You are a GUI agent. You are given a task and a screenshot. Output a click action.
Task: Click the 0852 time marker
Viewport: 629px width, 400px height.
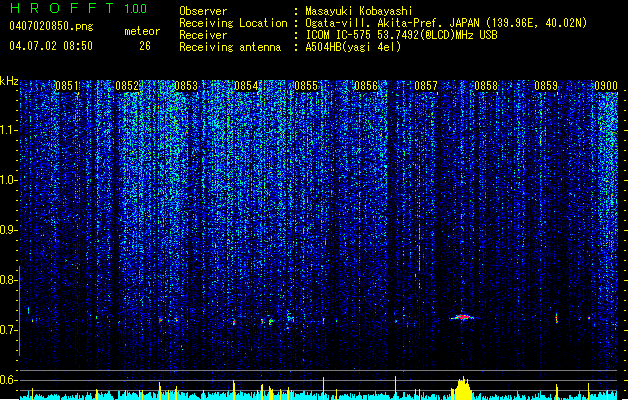127,86
